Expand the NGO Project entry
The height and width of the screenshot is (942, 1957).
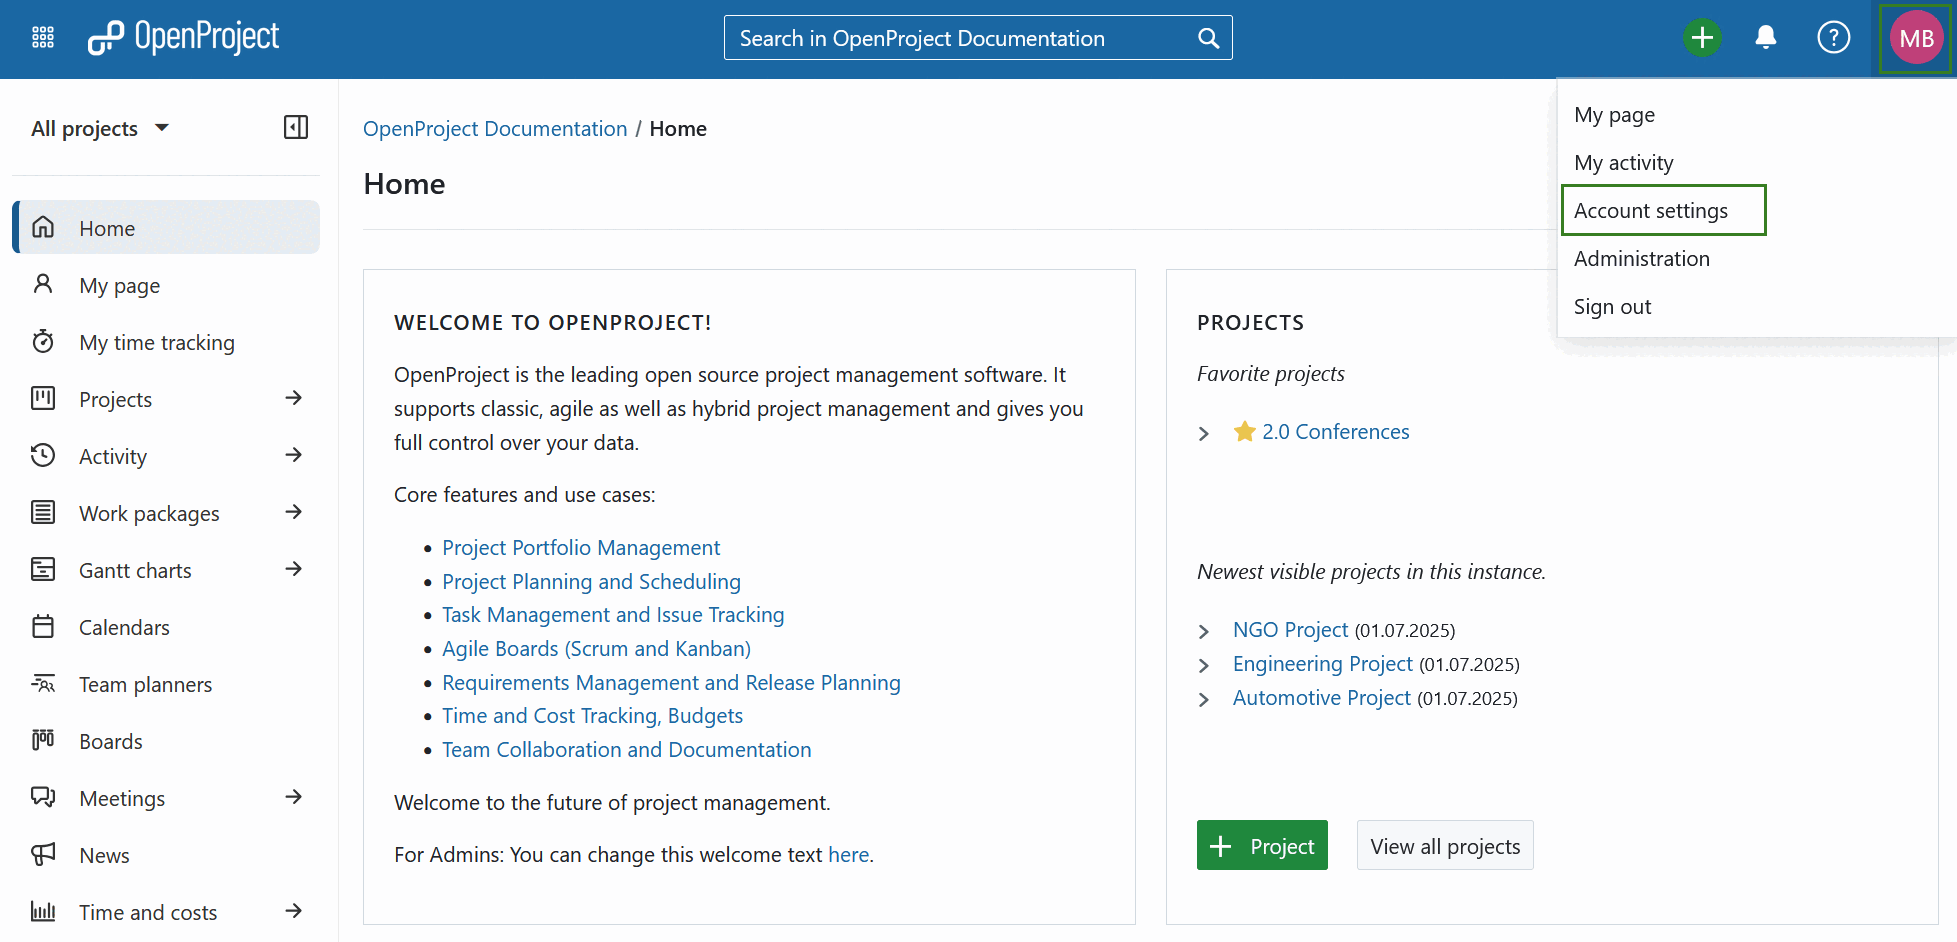(1204, 631)
